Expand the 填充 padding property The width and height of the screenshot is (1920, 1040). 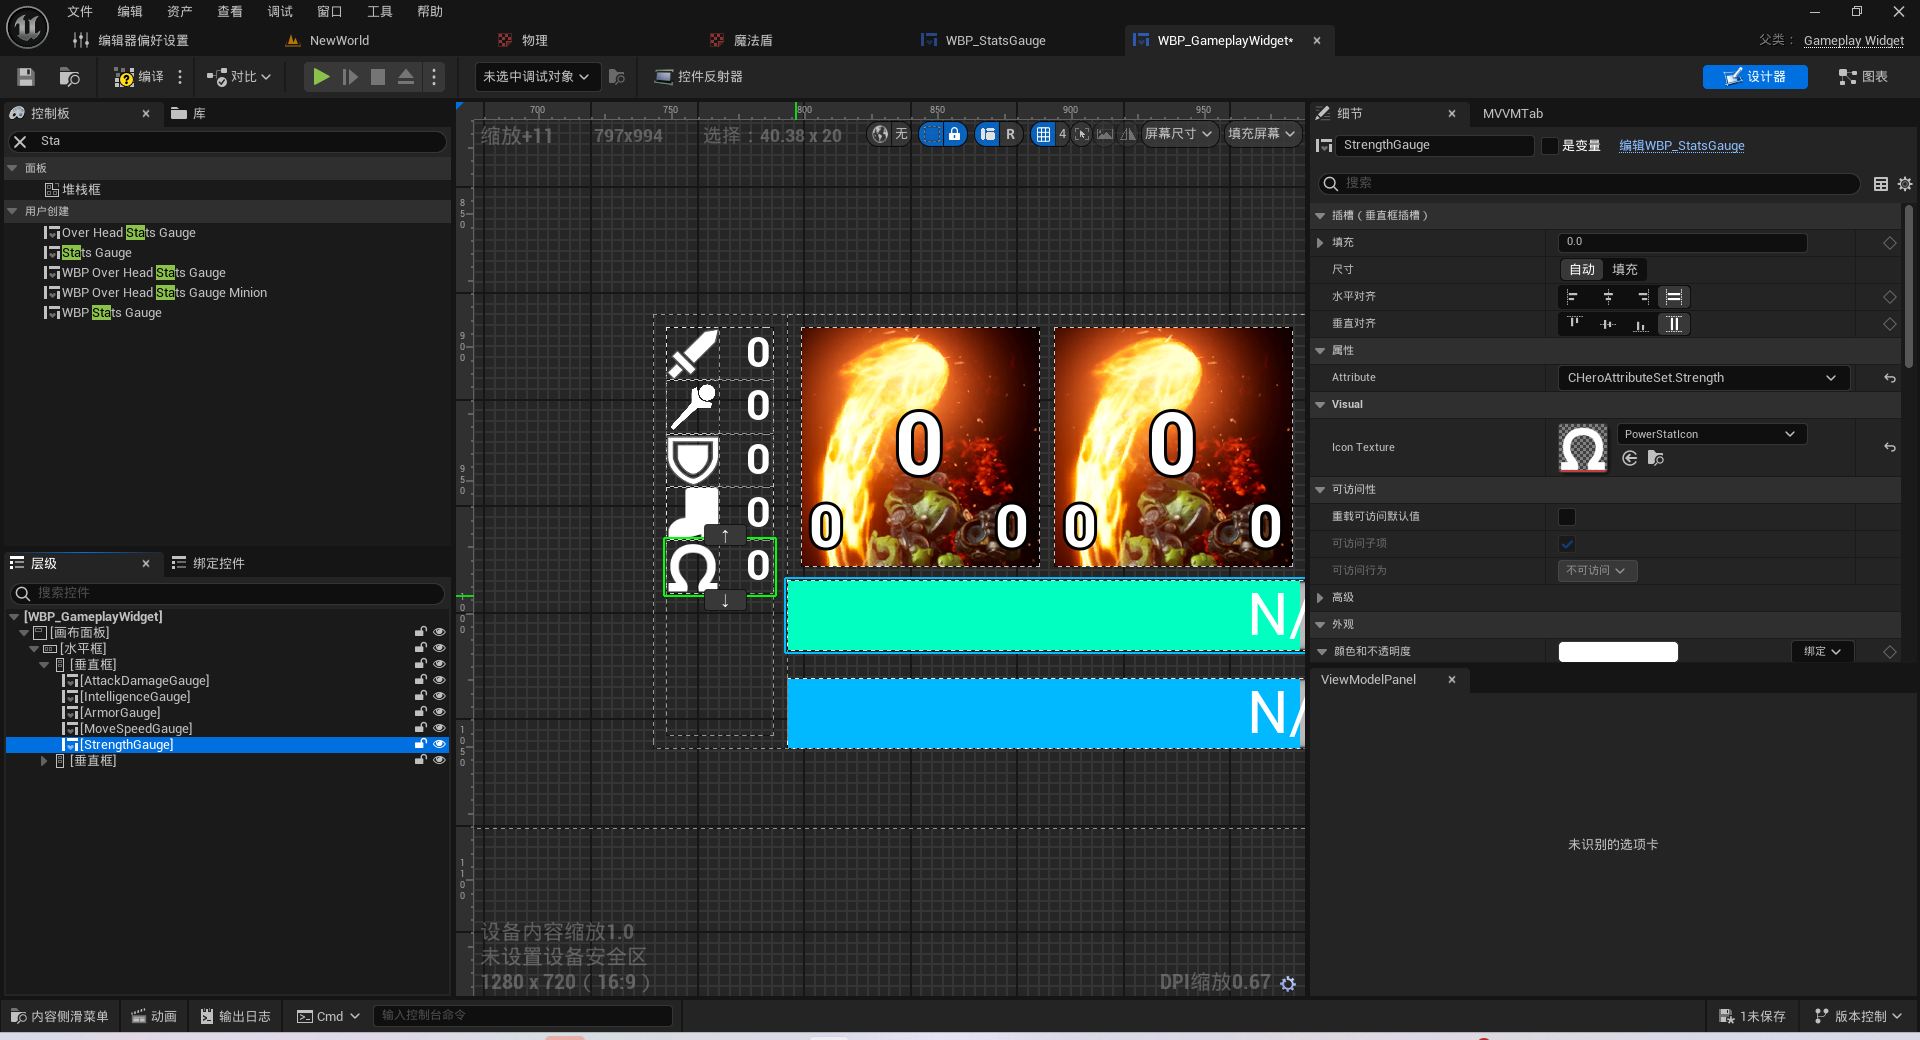point(1321,243)
